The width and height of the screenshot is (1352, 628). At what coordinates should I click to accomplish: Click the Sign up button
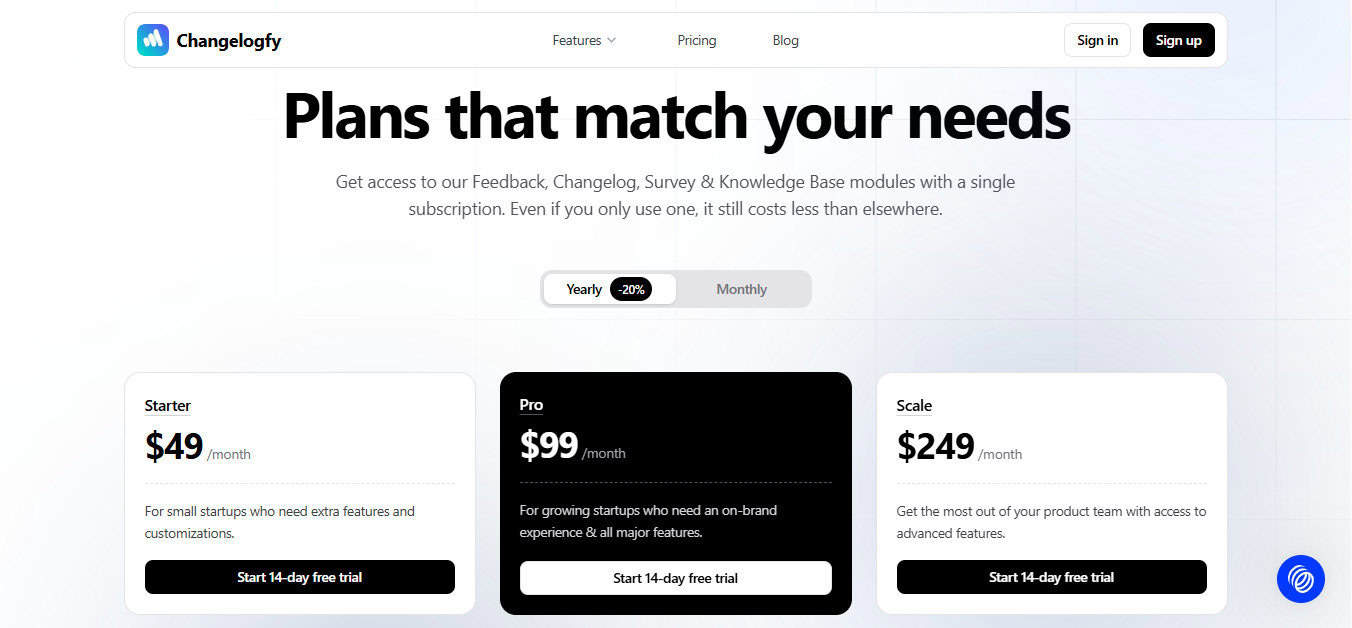tap(1179, 40)
